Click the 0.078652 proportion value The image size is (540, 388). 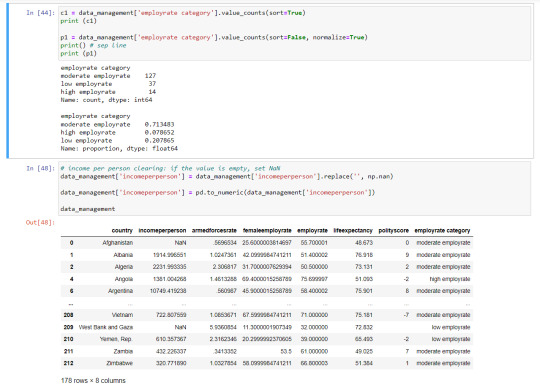(x=159, y=133)
